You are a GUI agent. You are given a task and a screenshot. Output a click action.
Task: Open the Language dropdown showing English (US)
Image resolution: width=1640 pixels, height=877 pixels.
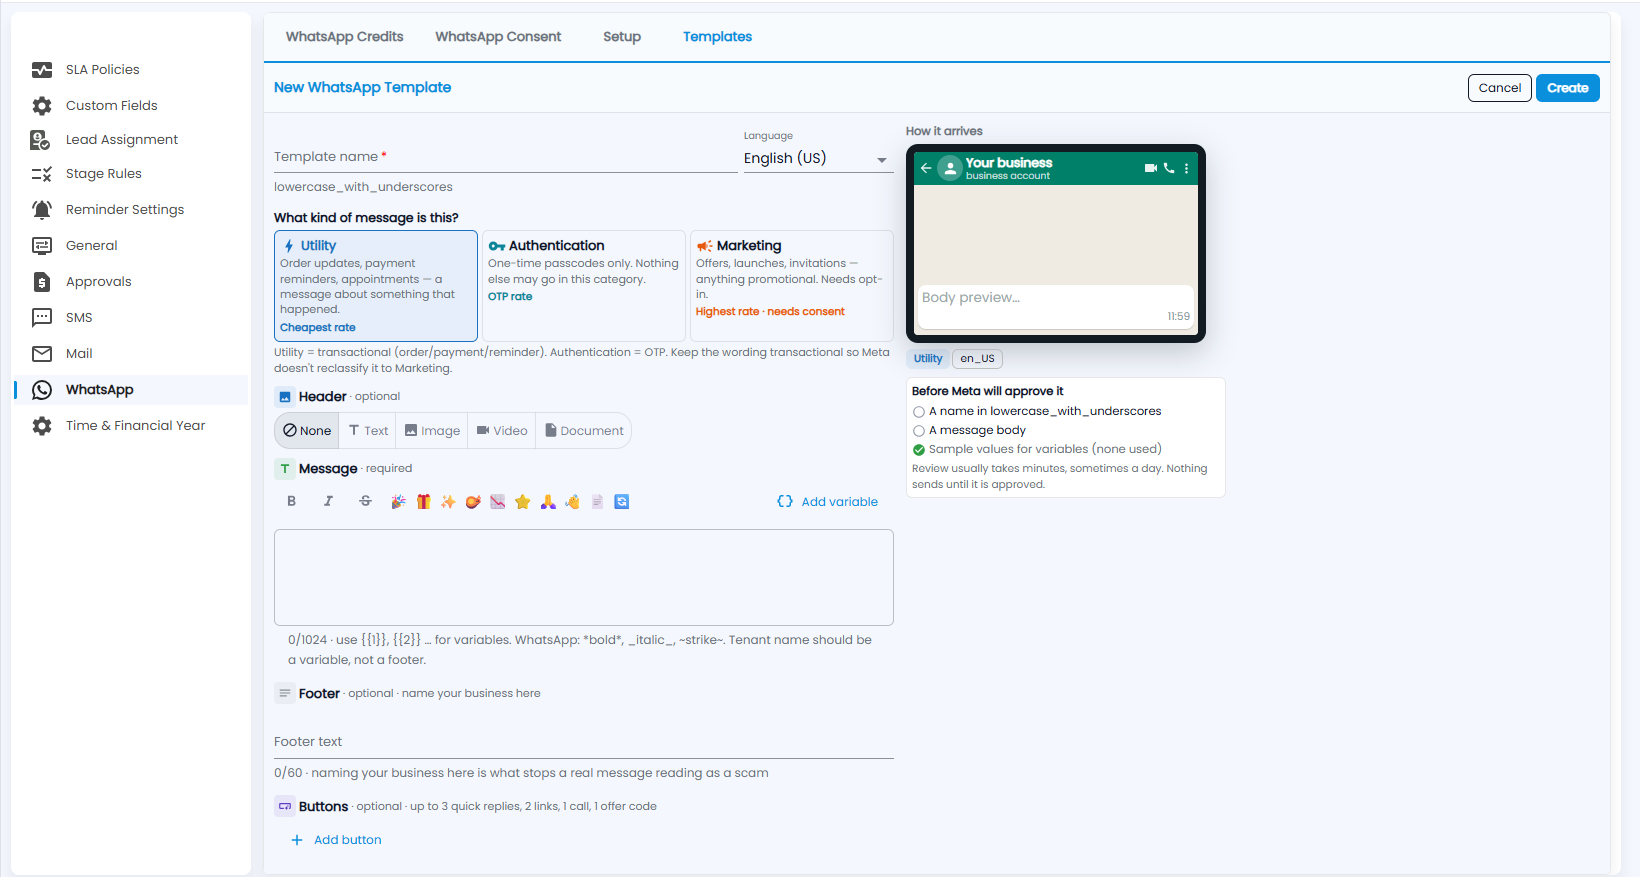pos(818,159)
